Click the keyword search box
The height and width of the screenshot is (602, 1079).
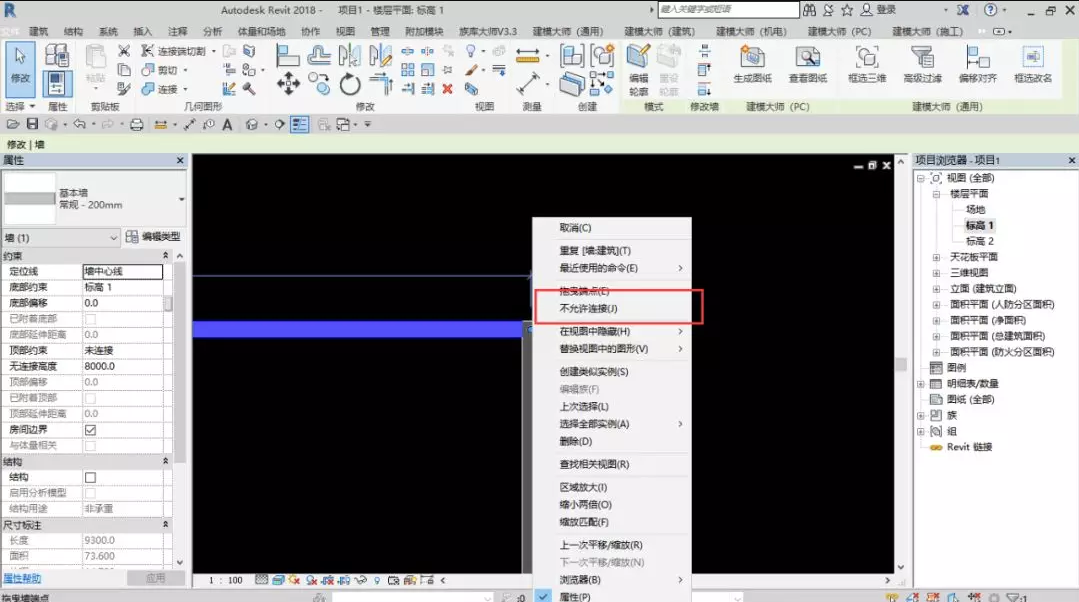coord(728,10)
